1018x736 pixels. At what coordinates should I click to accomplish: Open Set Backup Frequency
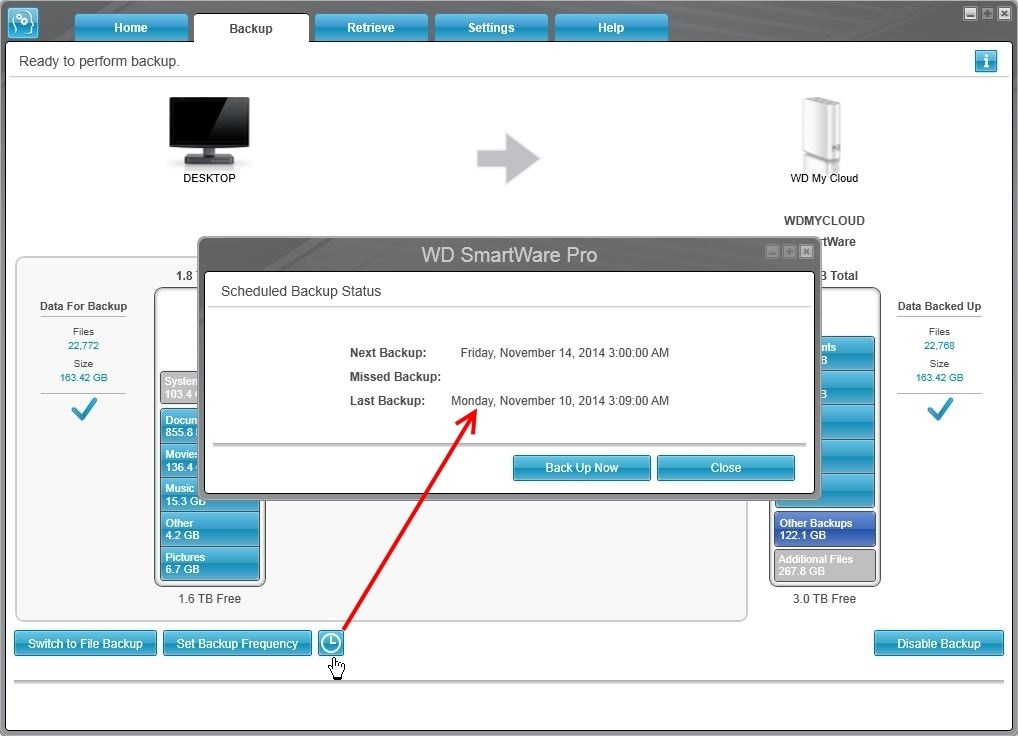[237, 643]
